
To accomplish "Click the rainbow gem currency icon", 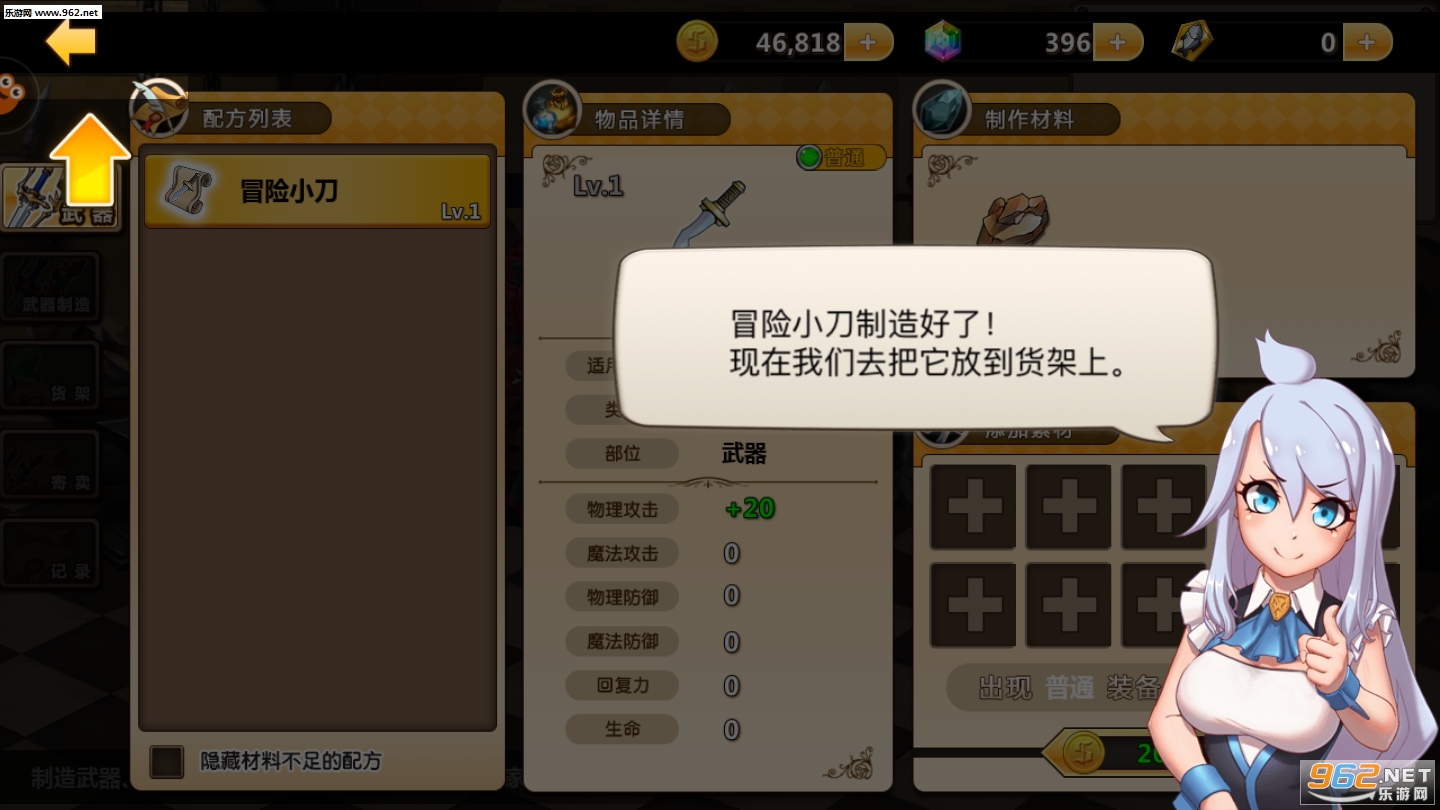I will pyautogui.click(x=942, y=42).
